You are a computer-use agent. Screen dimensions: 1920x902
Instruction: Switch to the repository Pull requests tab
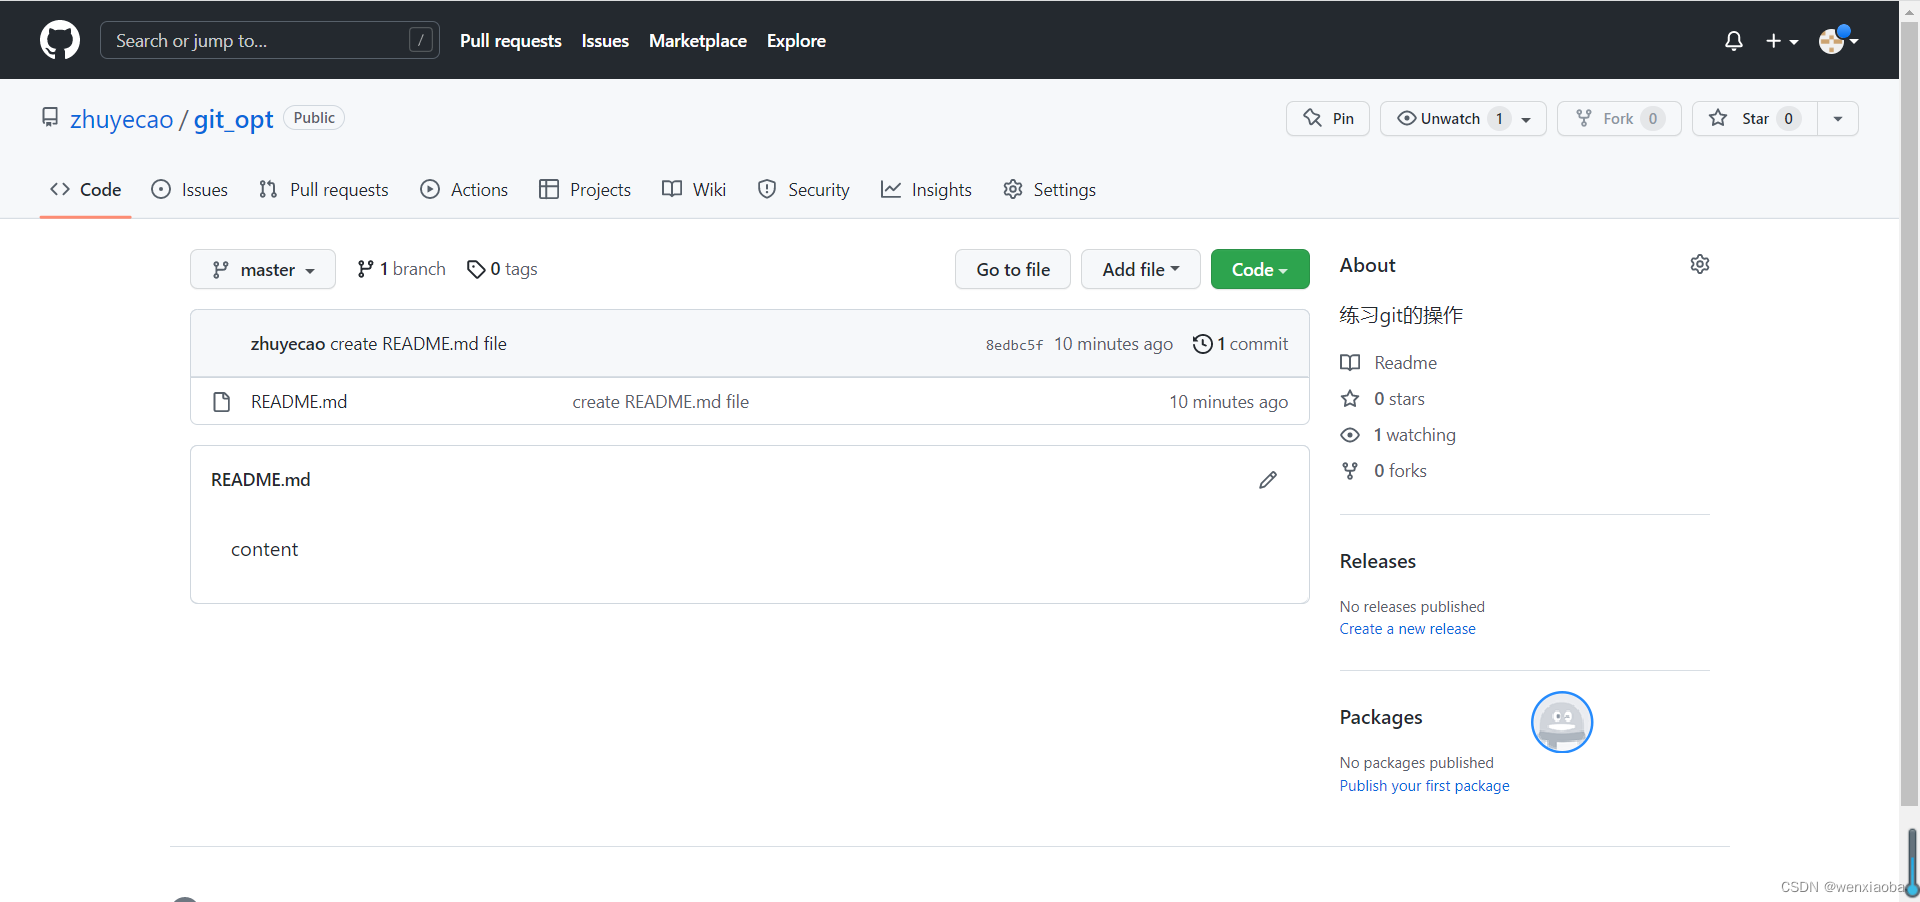pyautogui.click(x=323, y=189)
